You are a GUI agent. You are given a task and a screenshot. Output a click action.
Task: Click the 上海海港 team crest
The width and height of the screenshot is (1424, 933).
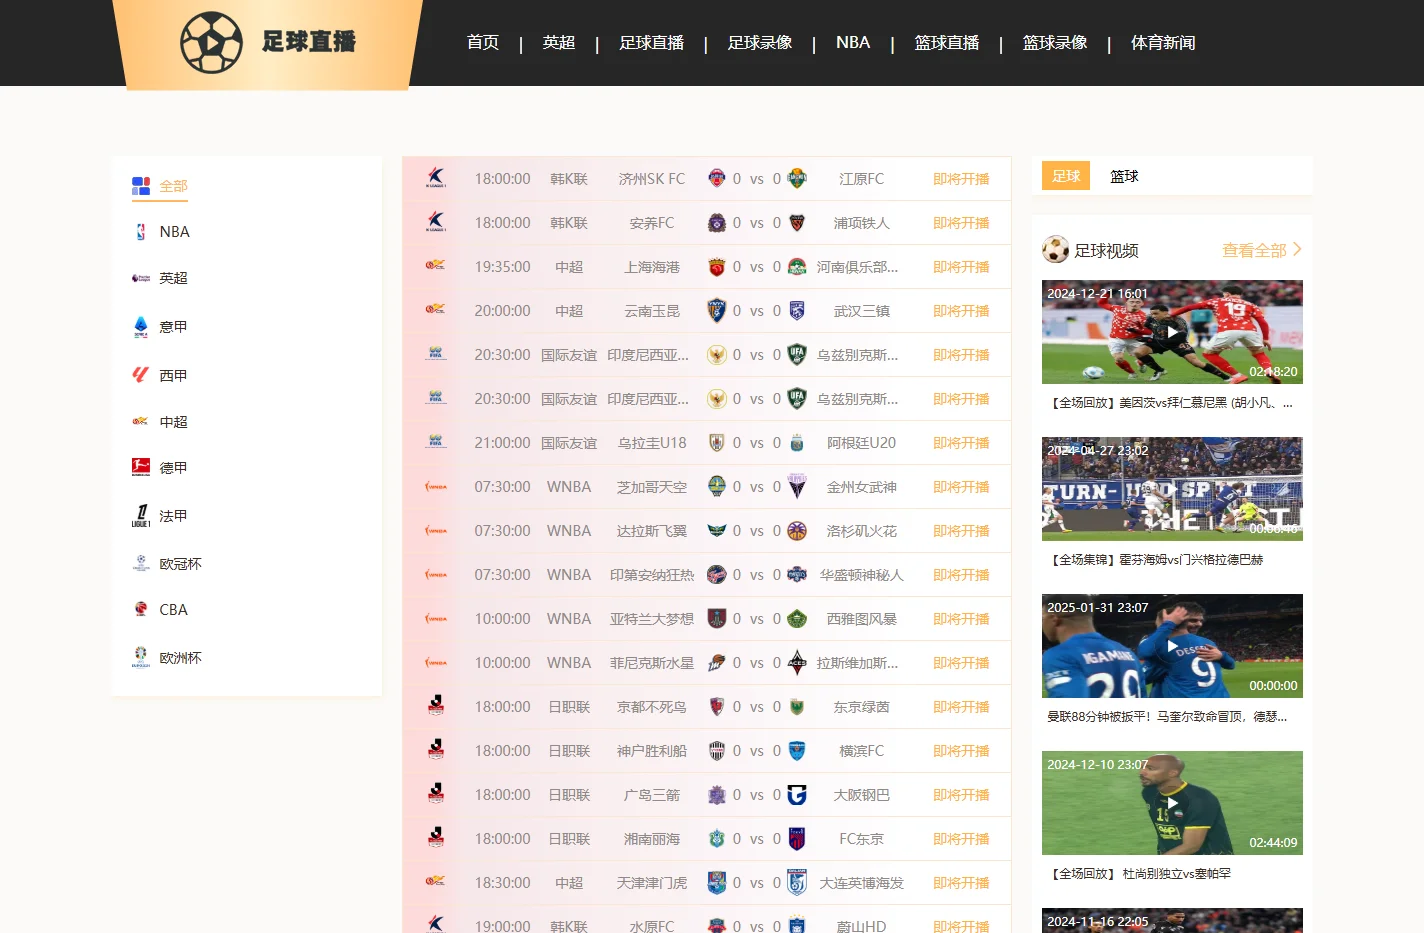[x=716, y=267]
